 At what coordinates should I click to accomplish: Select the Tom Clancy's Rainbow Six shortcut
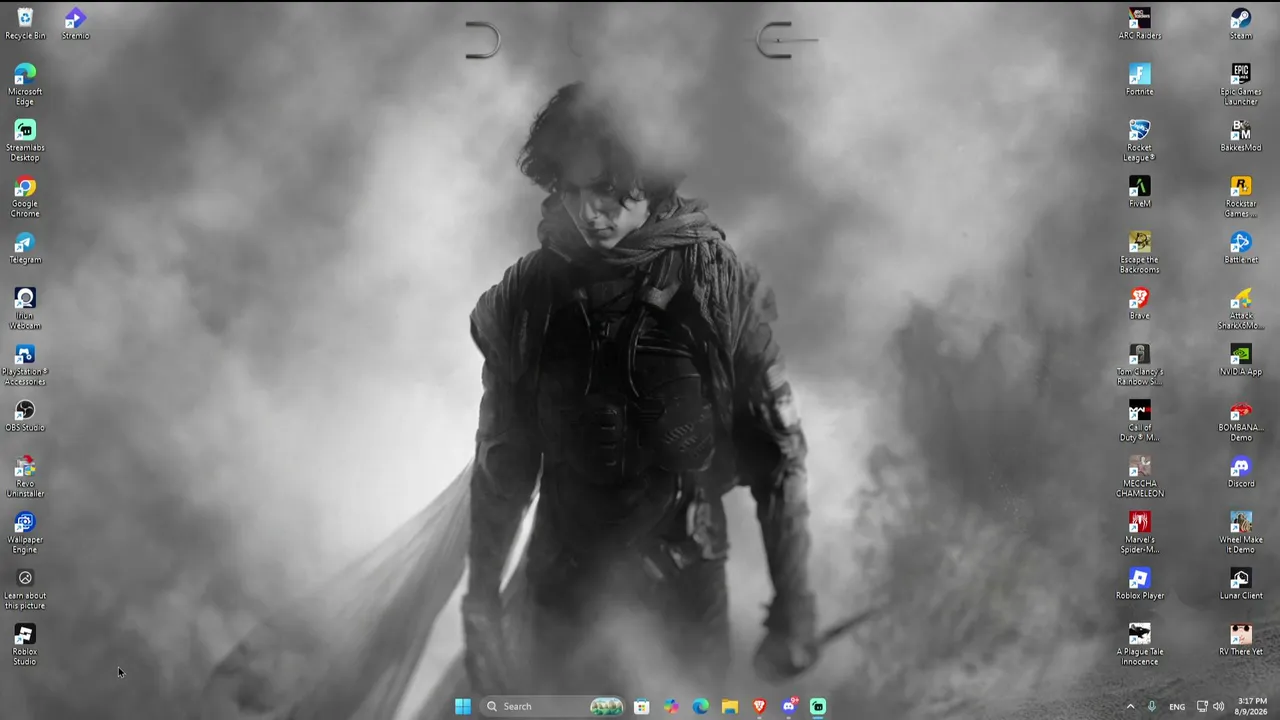[1140, 365]
